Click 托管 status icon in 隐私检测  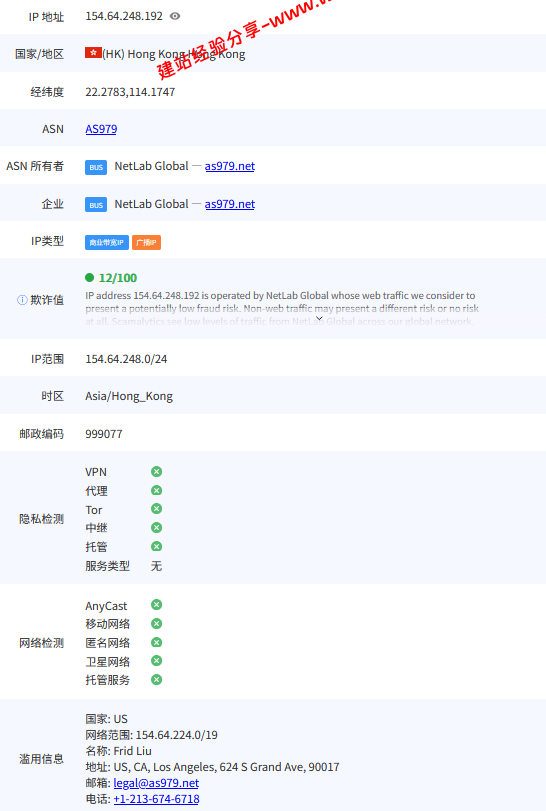157,547
